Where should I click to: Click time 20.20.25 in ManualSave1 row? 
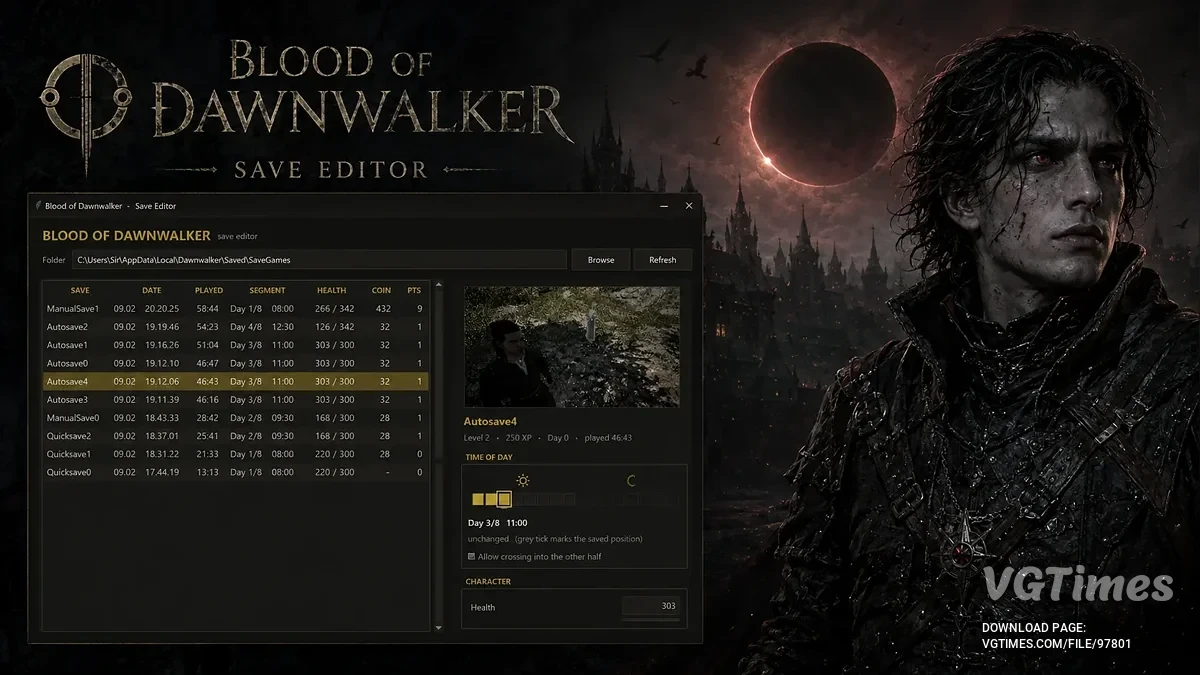tap(161, 309)
